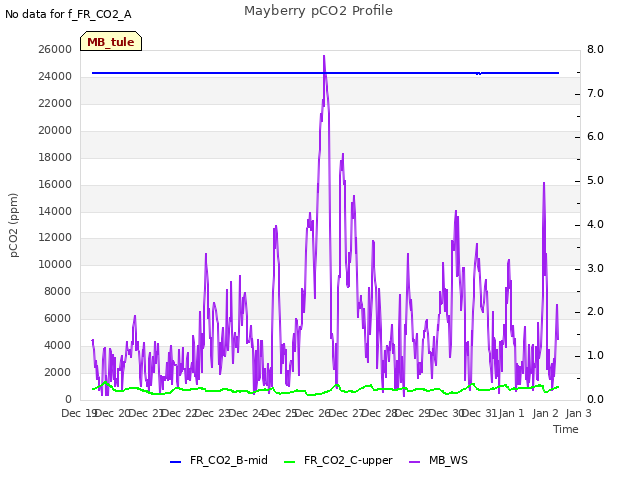Click the 1.0 tick on right axis

pyautogui.click(x=595, y=356)
